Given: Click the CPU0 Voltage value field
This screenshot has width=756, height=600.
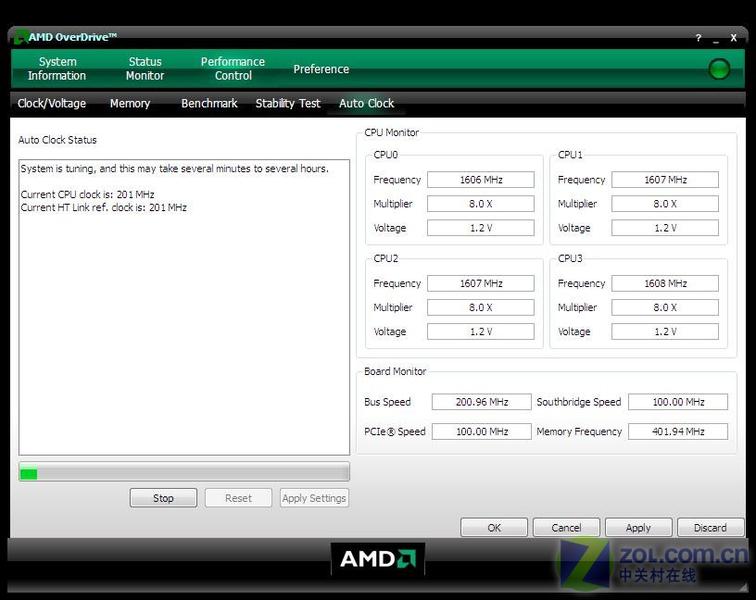Looking at the screenshot, I should tap(481, 228).
